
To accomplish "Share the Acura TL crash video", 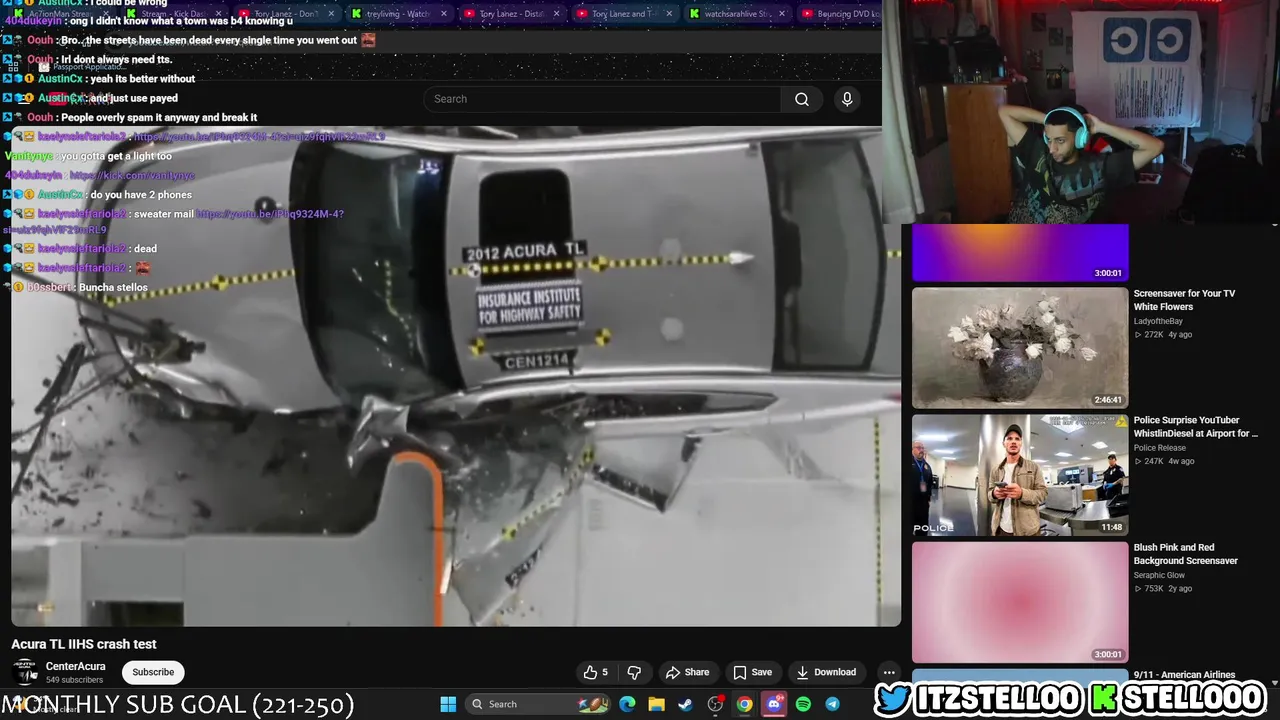I will (687, 672).
